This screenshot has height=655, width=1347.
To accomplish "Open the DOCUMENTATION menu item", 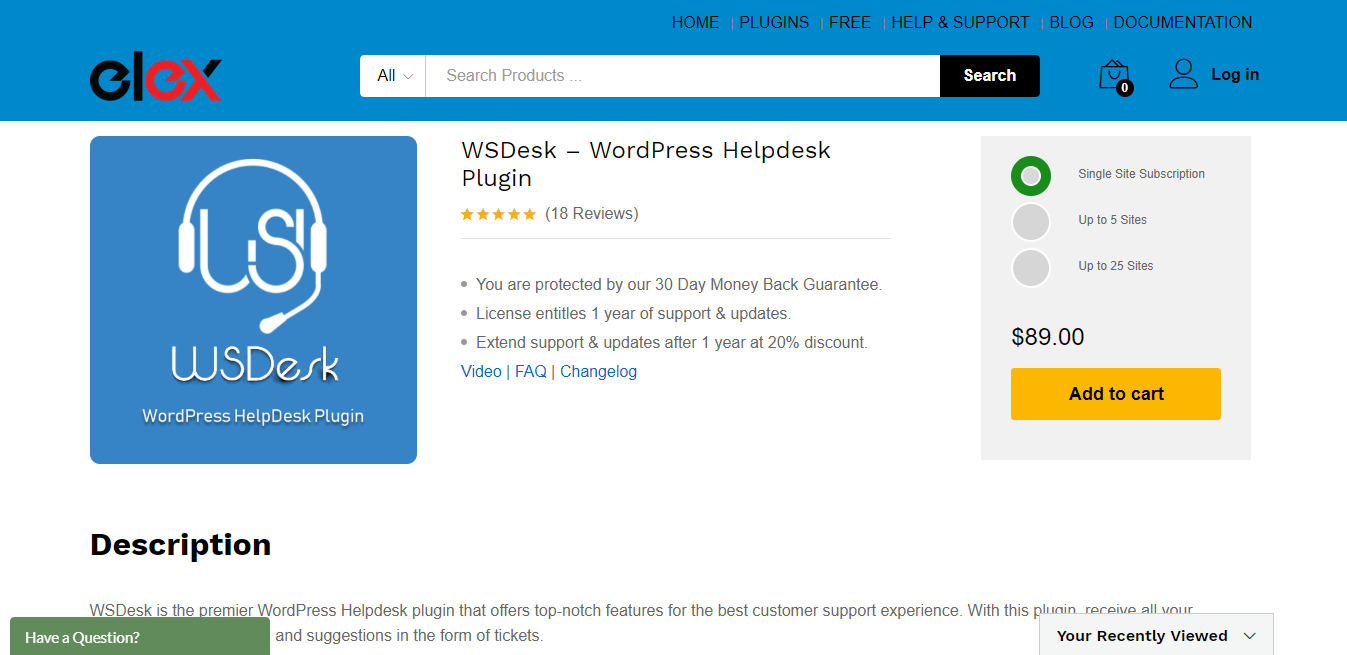I will pyautogui.click(x=1183, y=22).
